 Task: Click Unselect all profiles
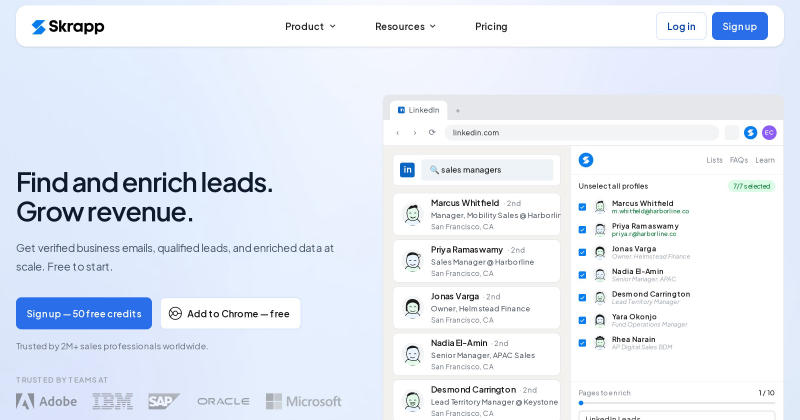613,186
